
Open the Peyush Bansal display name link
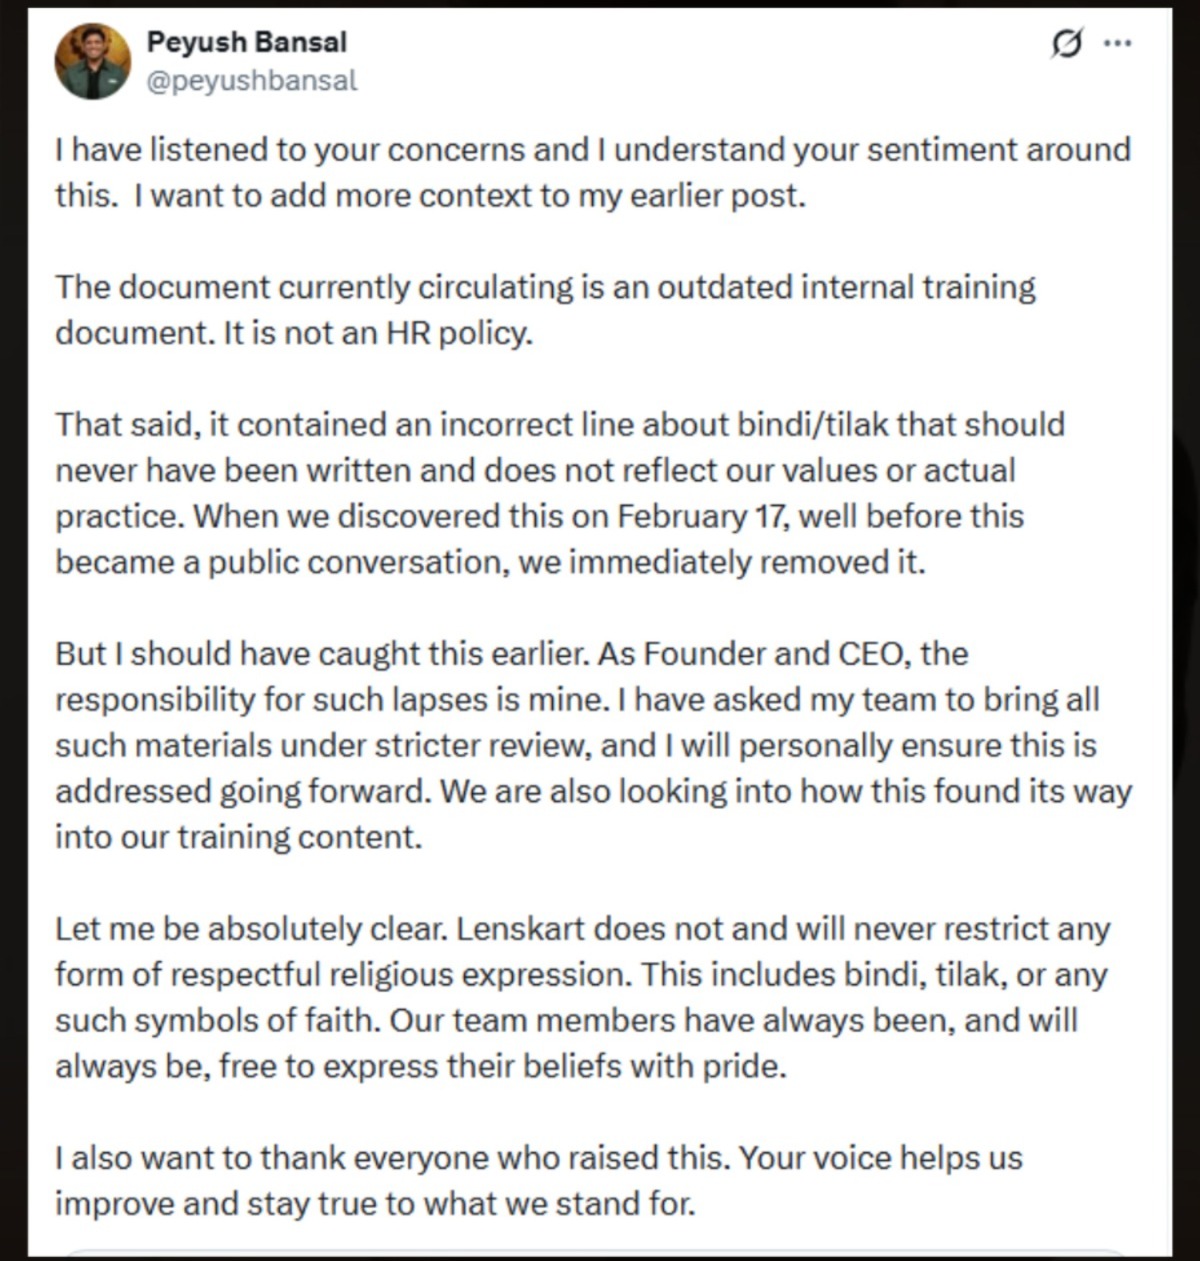(247, 42)
